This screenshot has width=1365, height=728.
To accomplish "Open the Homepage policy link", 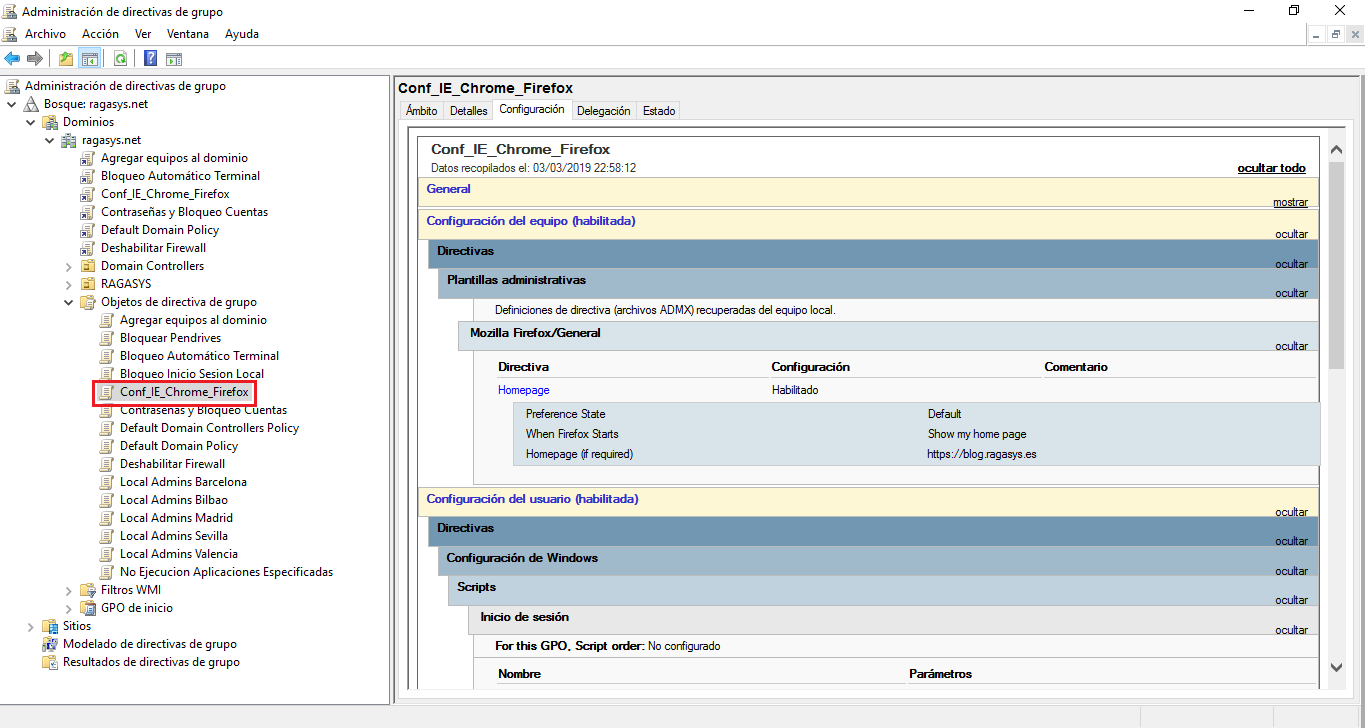I will coord(523,390).
